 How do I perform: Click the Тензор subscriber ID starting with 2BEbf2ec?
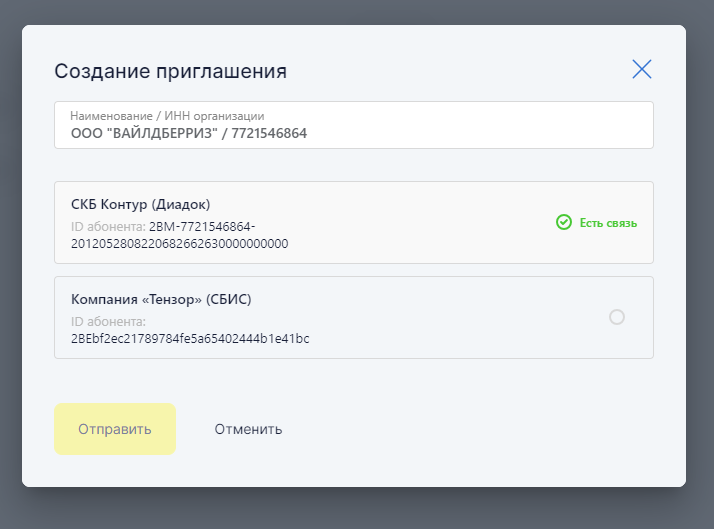pos(190,339)
